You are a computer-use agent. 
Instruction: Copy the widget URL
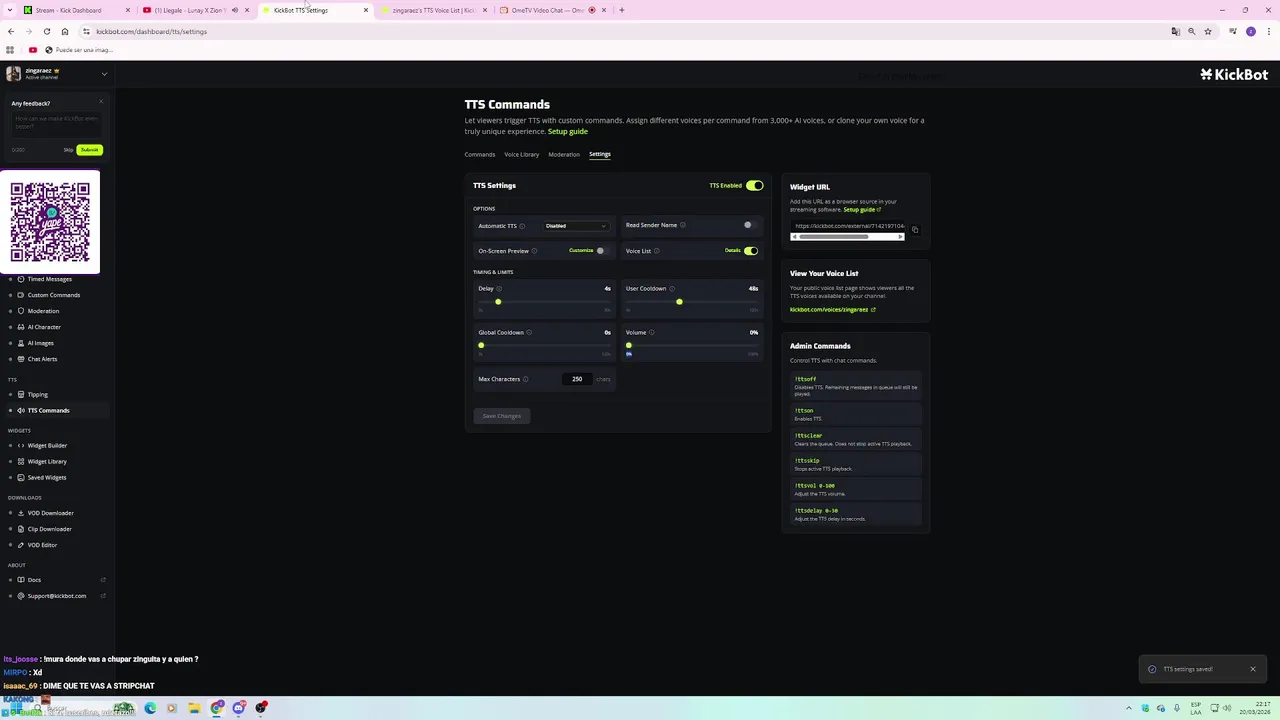click(x=915, y=230)
